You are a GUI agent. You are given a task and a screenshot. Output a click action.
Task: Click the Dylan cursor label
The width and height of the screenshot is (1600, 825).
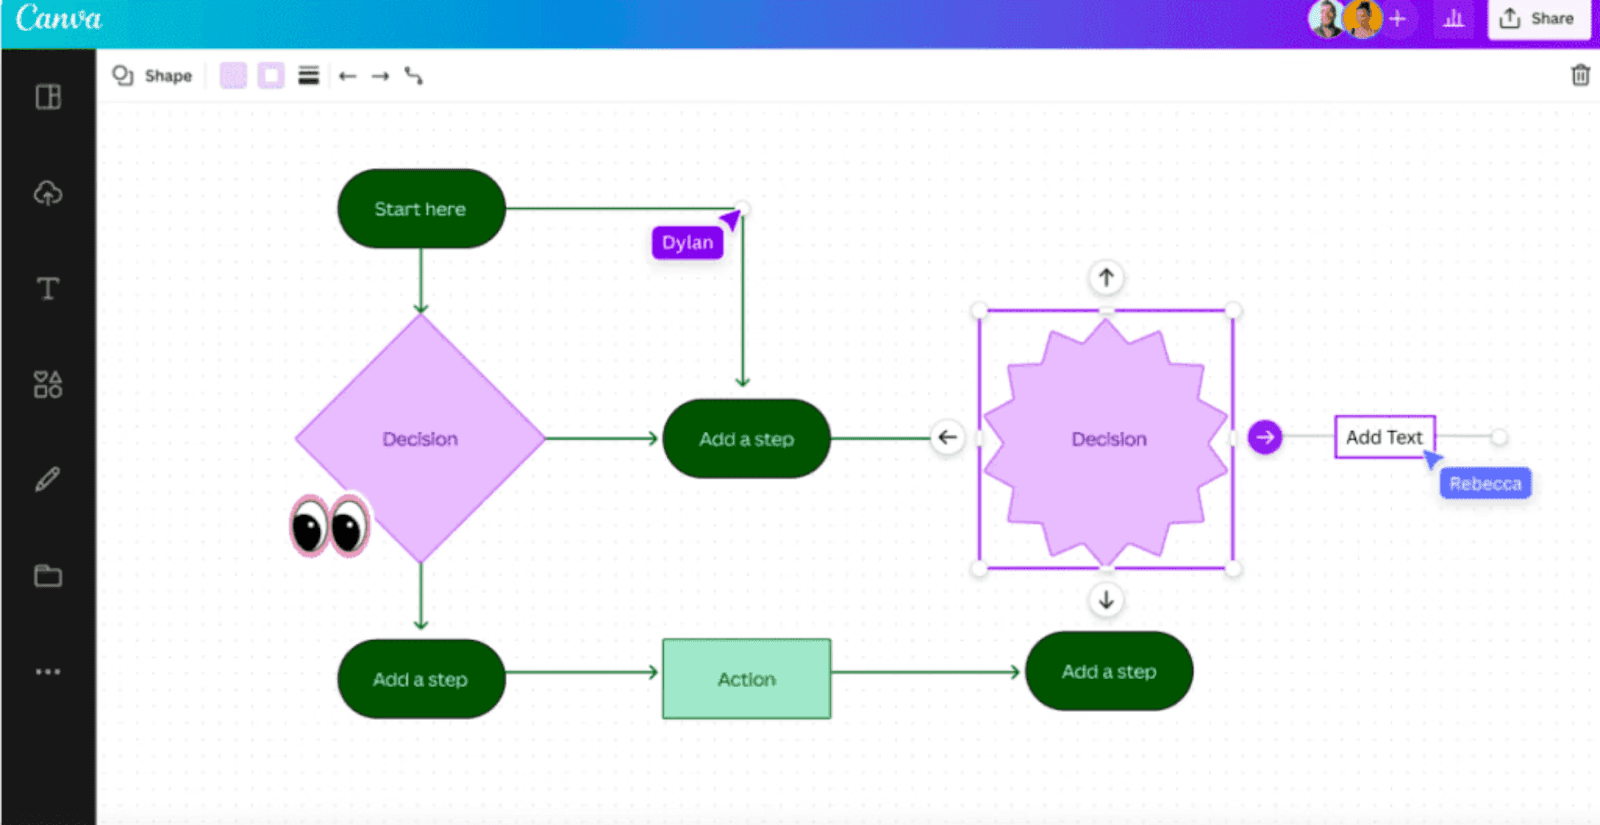tap(688, 243)
